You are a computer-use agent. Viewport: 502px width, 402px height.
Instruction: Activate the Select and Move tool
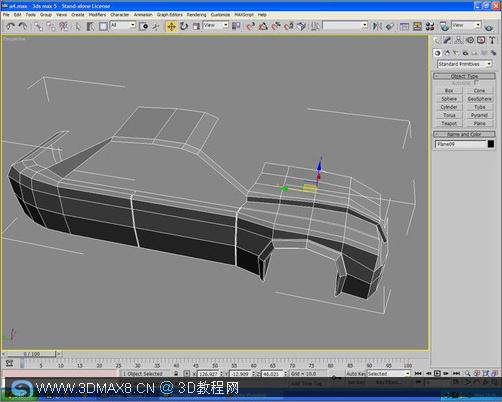(x=171, y=26)
